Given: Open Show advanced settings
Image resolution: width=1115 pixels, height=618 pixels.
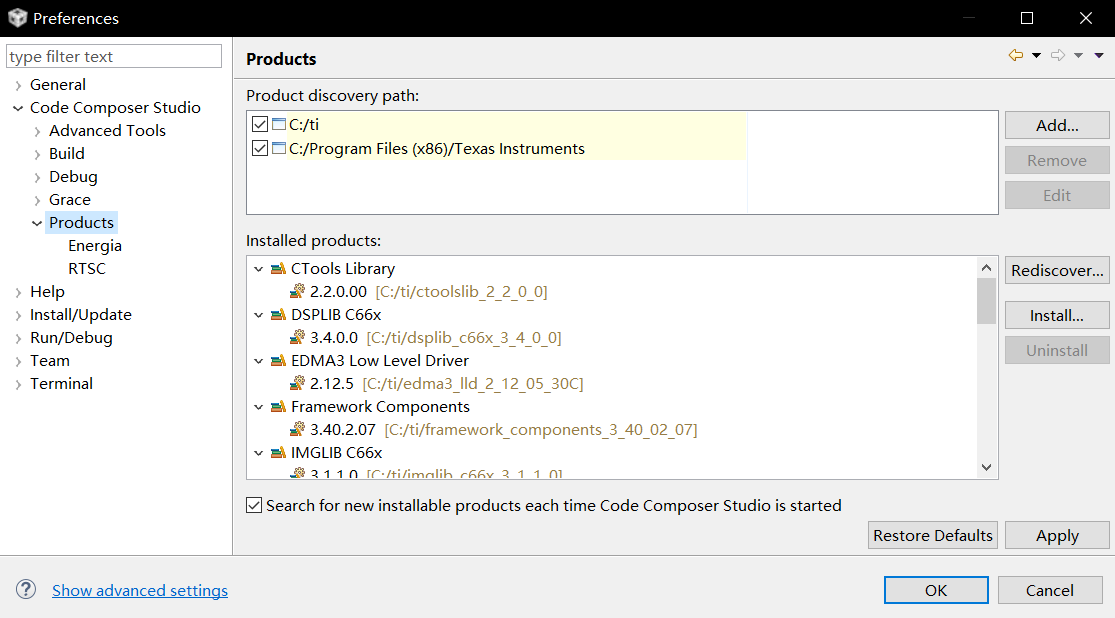Looking at the screenshot, I should pyautogui.click(x=139, y=590).
